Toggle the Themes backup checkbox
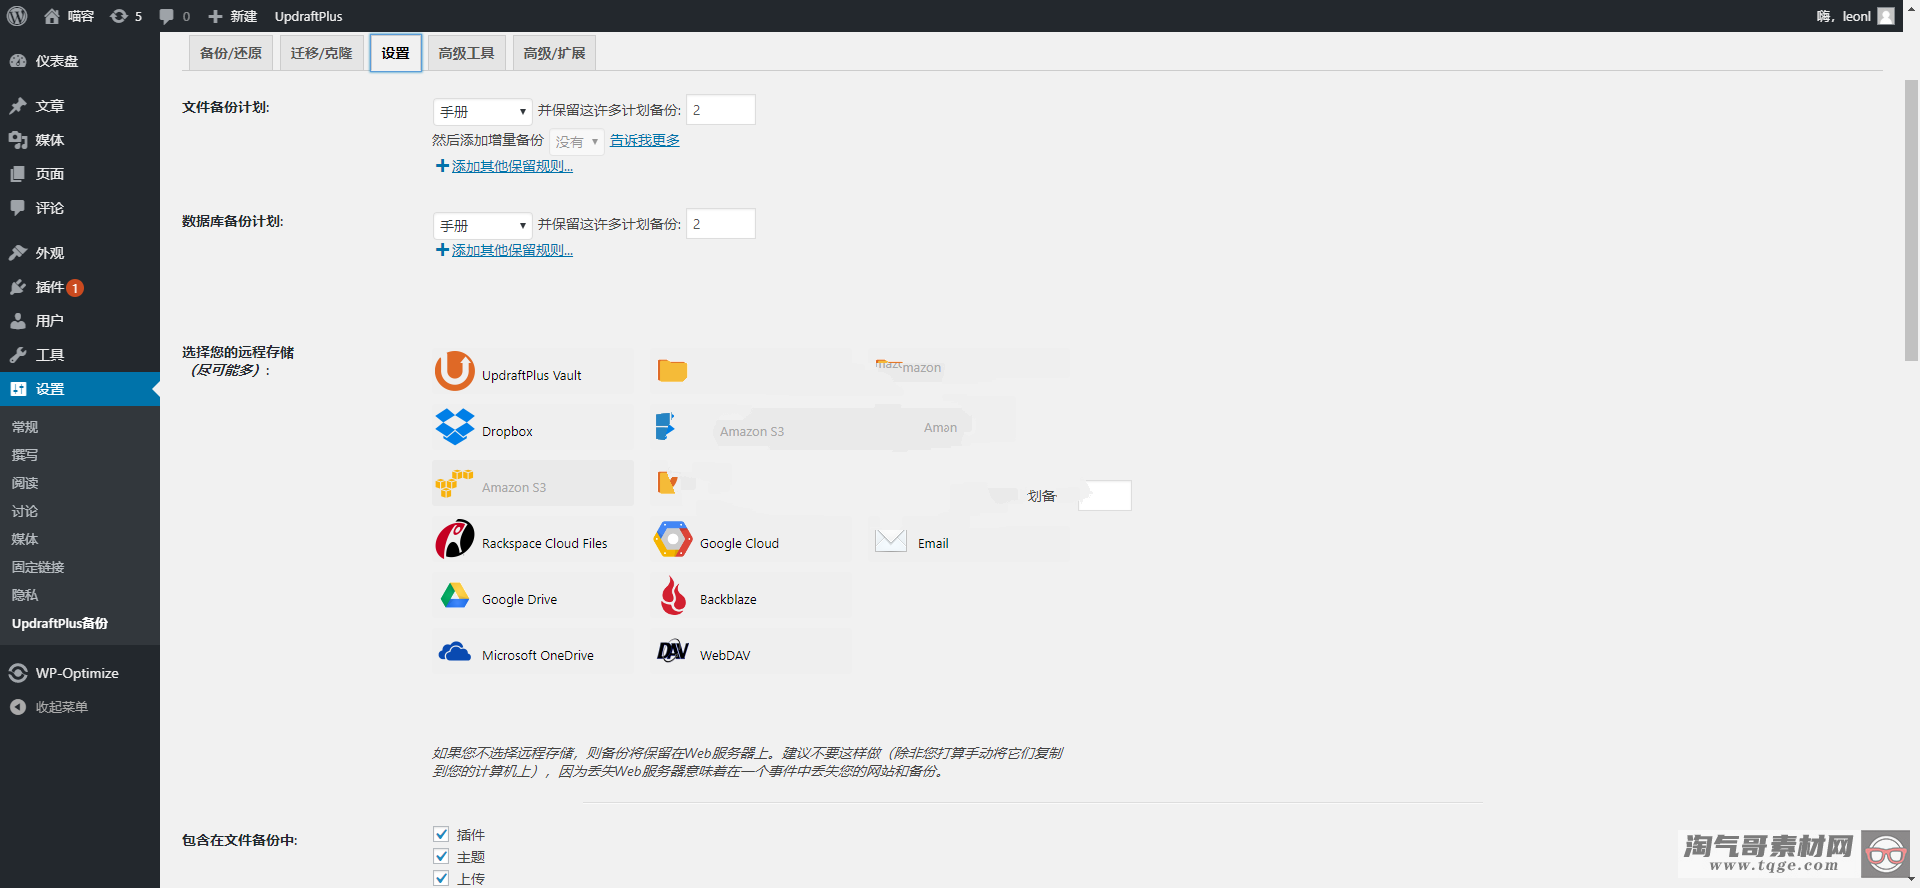 coord(441,856)
